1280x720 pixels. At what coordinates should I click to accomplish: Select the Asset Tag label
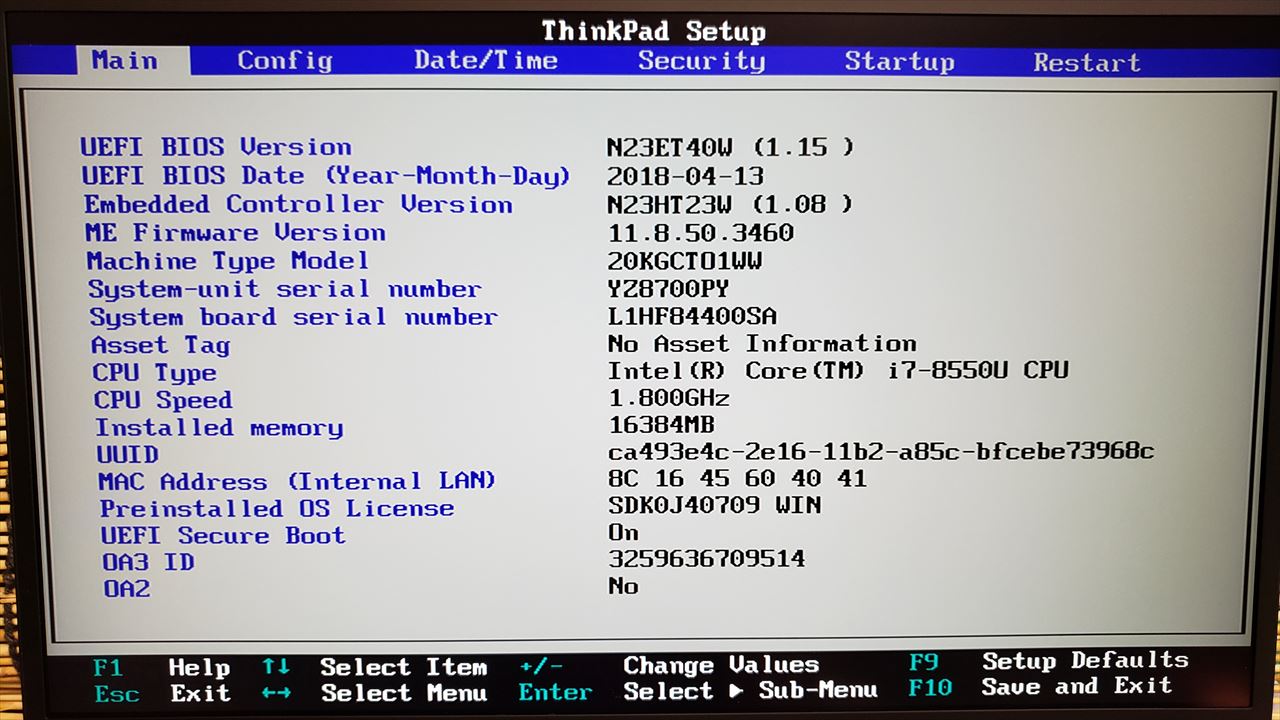[x=160, y=345]
